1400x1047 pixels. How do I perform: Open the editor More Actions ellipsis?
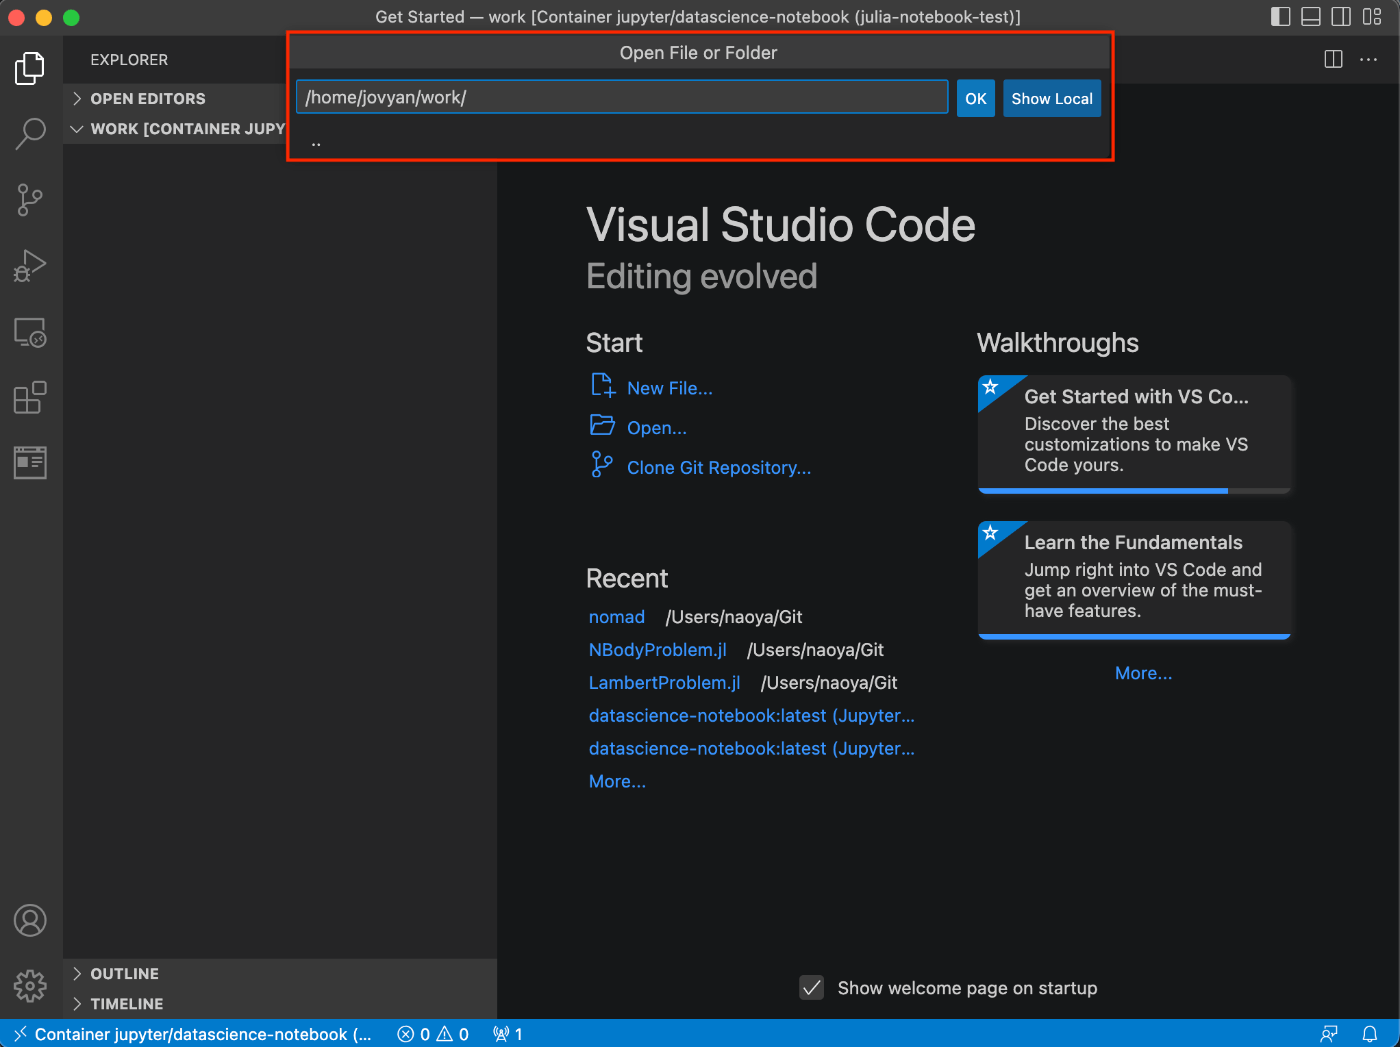1368,59
